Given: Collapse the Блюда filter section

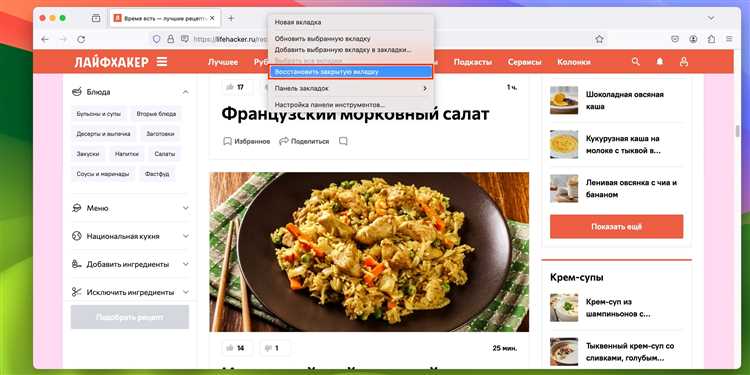Looking at the screenshot, I should pos(186,92).
